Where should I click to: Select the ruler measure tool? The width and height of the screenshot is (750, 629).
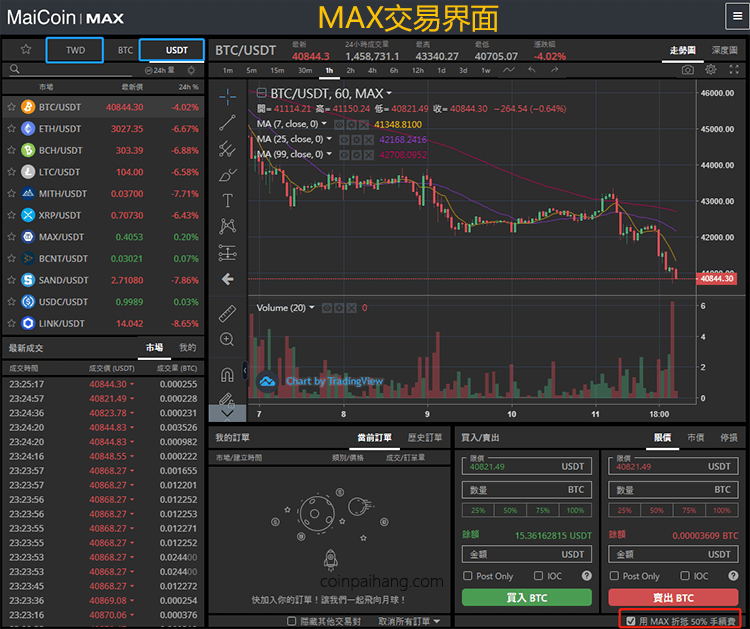[x=228, y=313]
